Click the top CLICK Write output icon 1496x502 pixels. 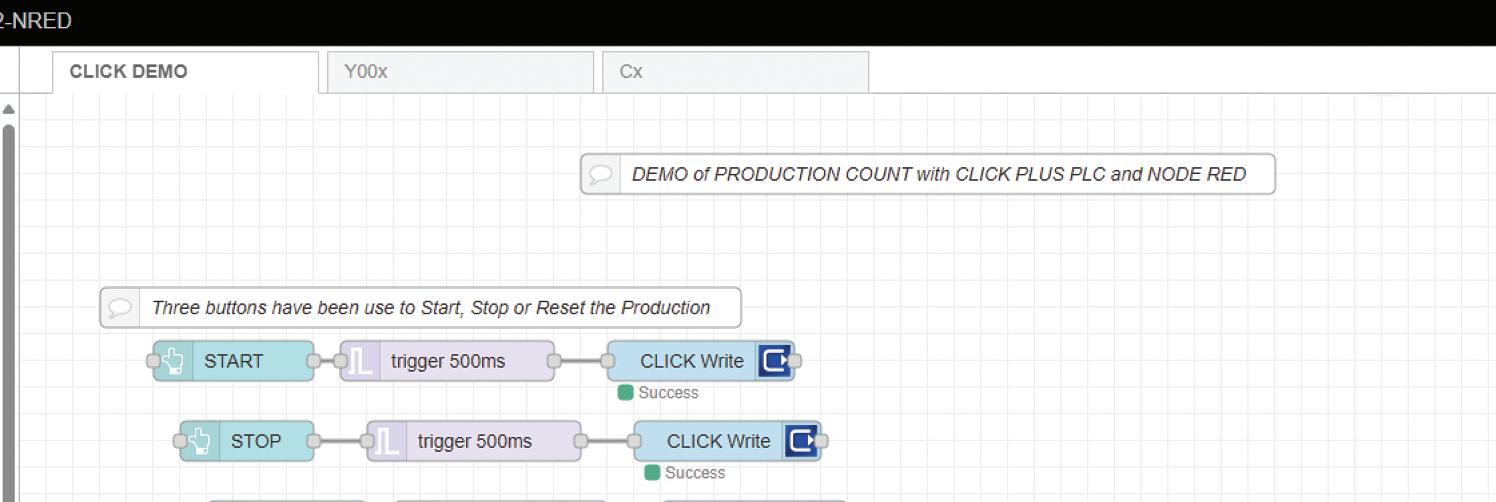point(774,361)
